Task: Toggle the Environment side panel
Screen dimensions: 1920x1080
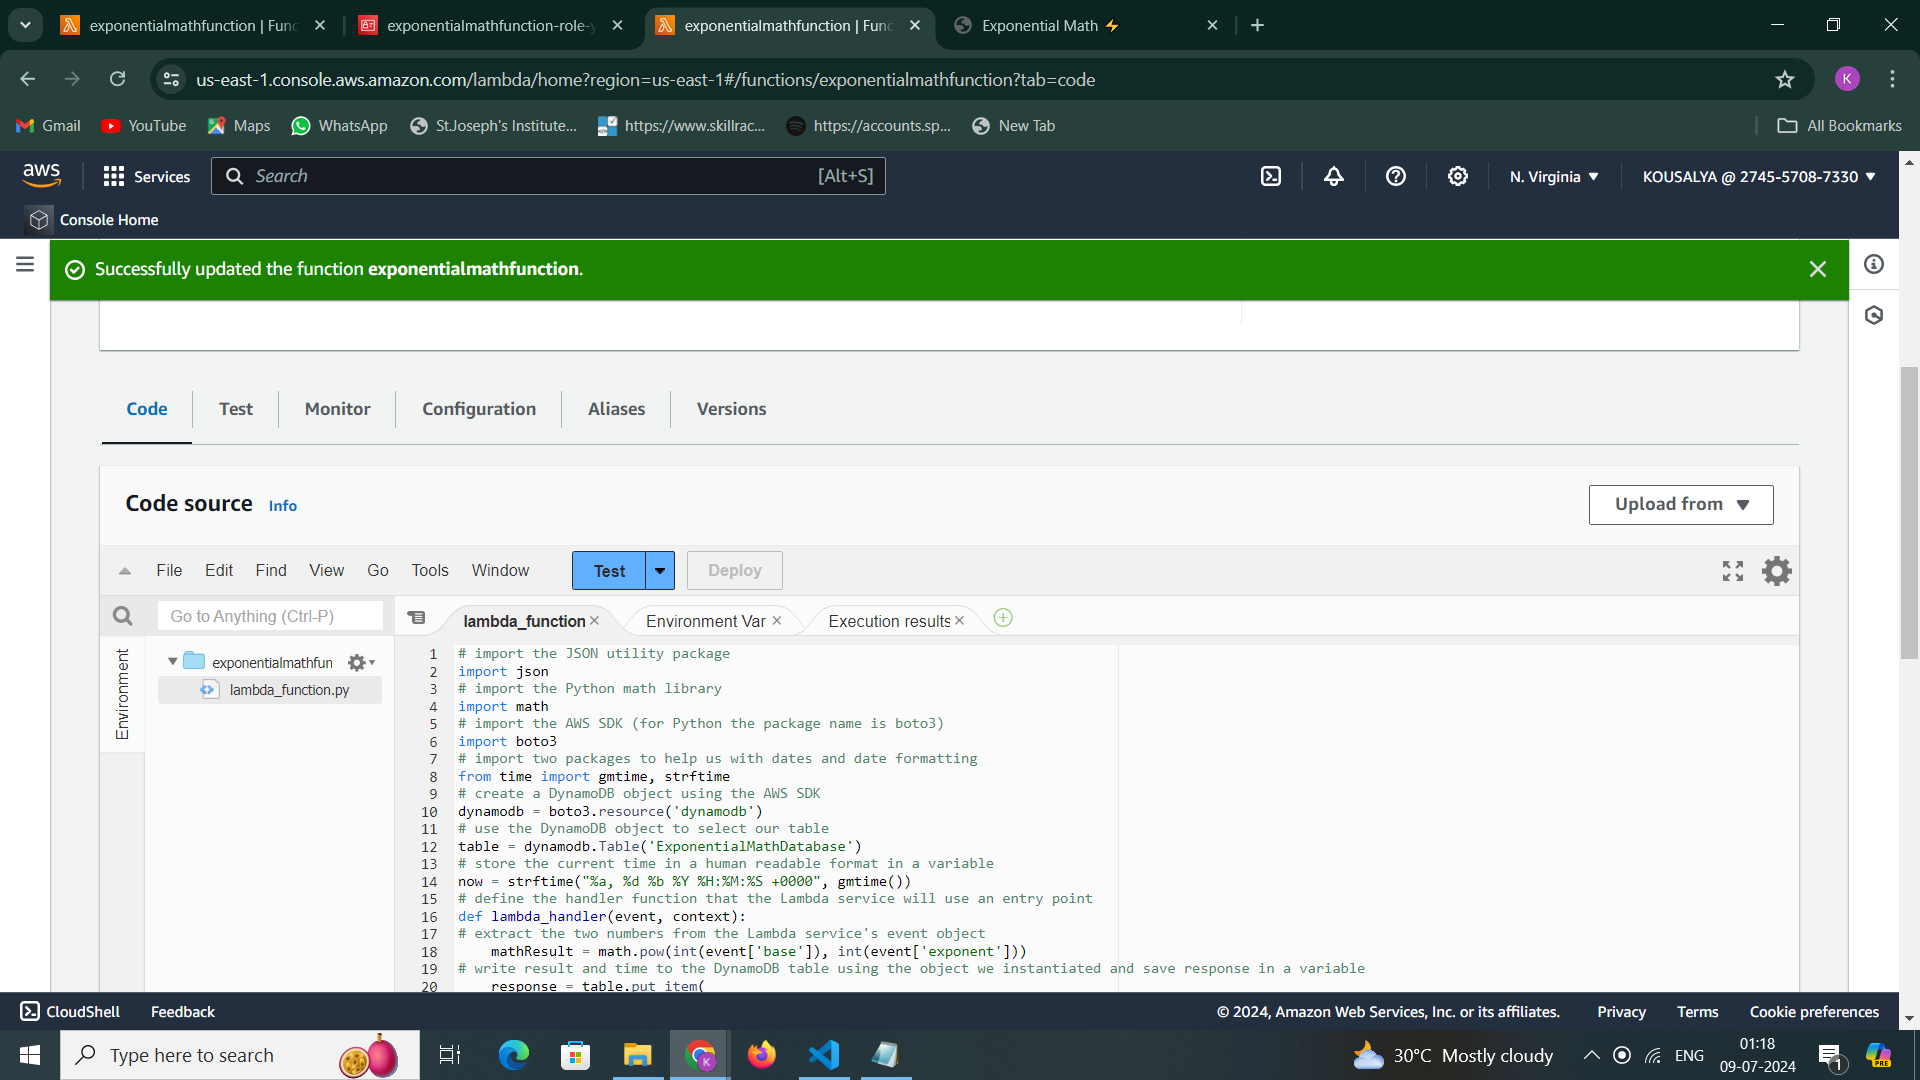Action: (122, 694)
